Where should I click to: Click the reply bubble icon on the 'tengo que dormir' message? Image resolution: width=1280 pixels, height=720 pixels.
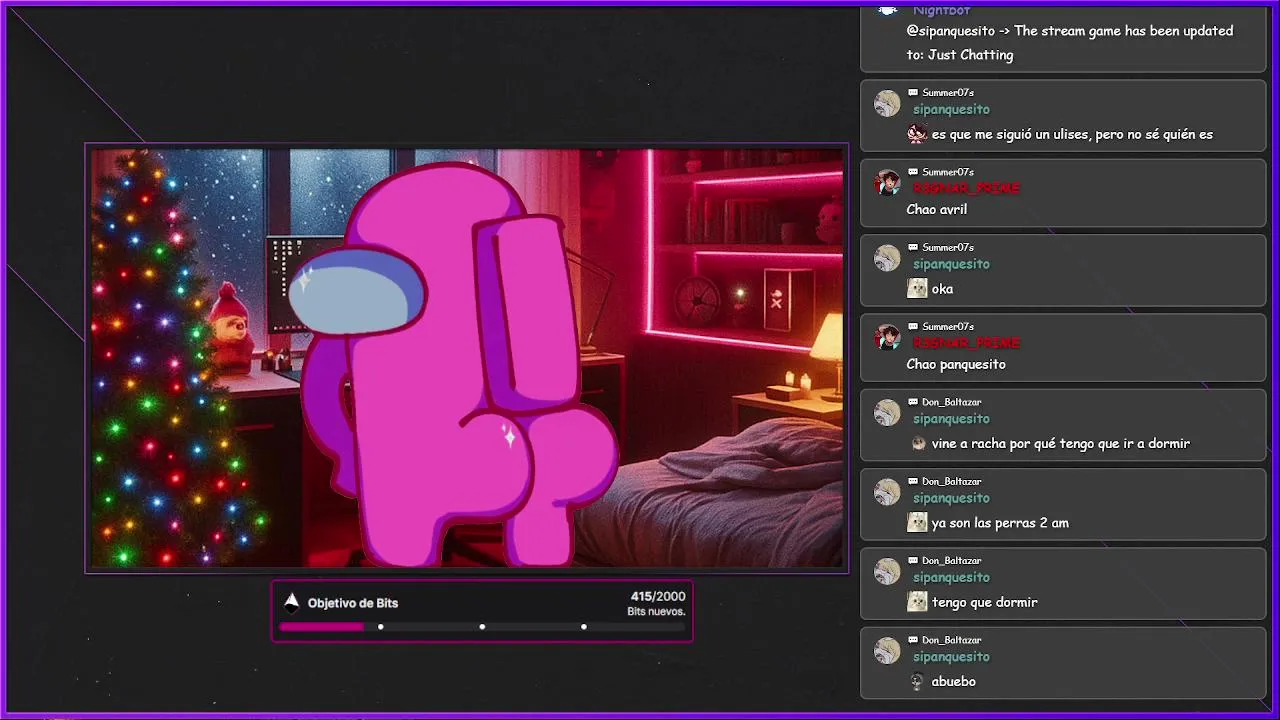(913, 560)
